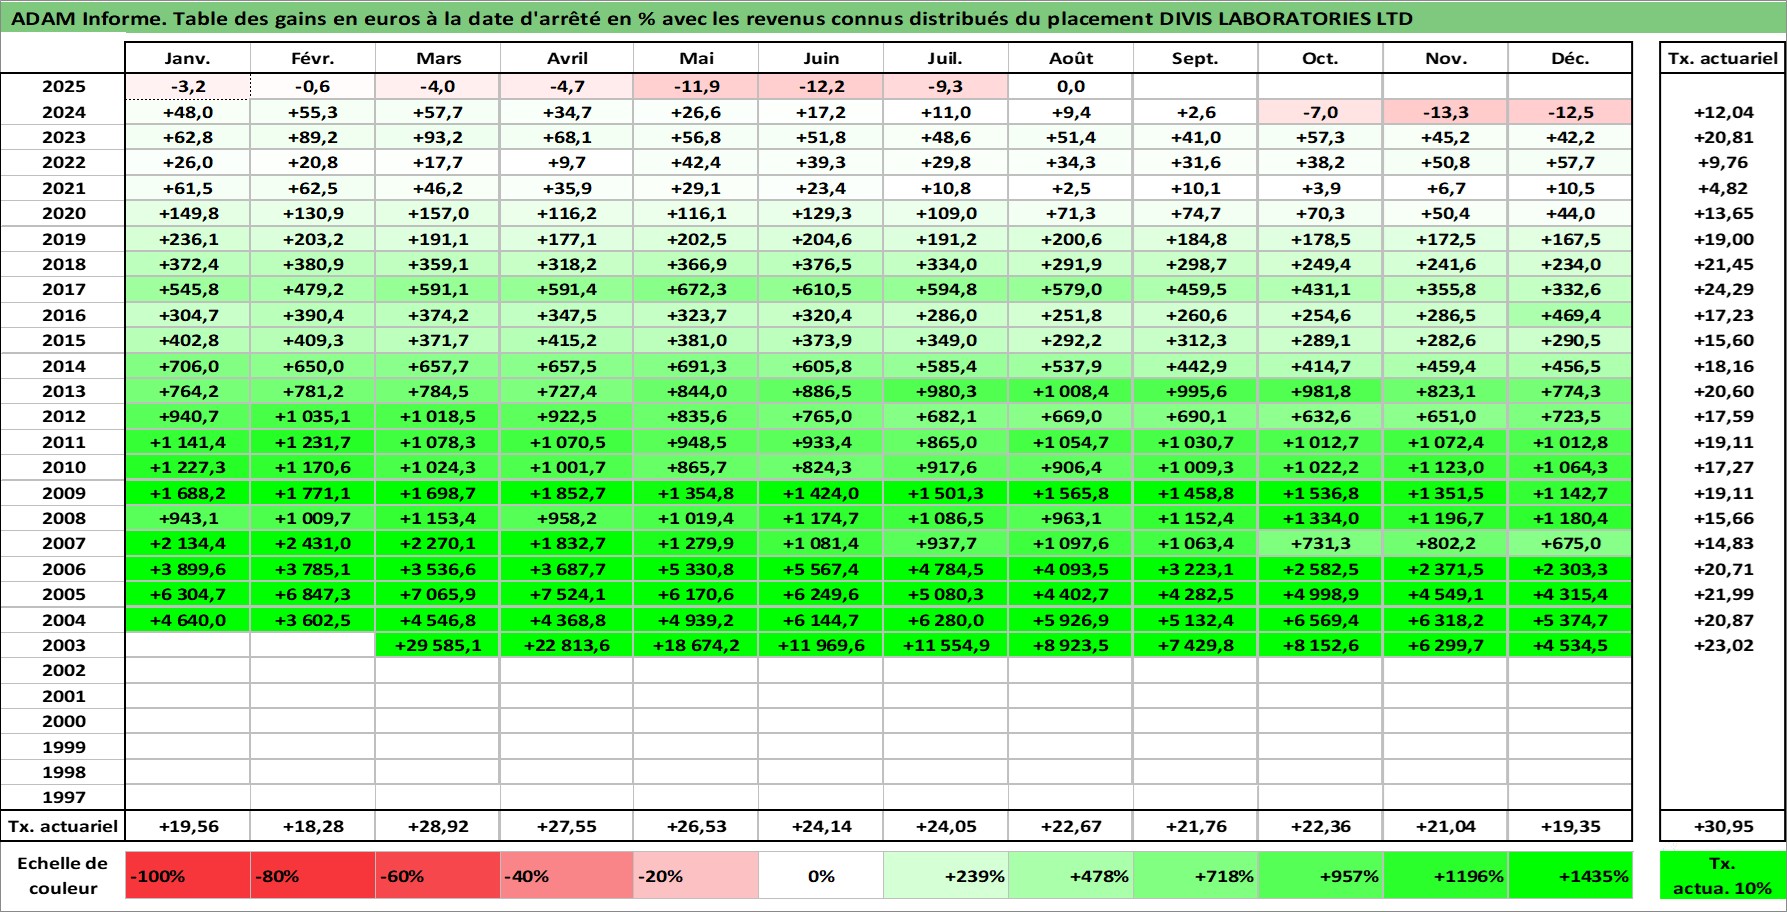The image size is (1787, 912).
Task: Select the 'Sept.' column header
Action: coord(1195,58)
